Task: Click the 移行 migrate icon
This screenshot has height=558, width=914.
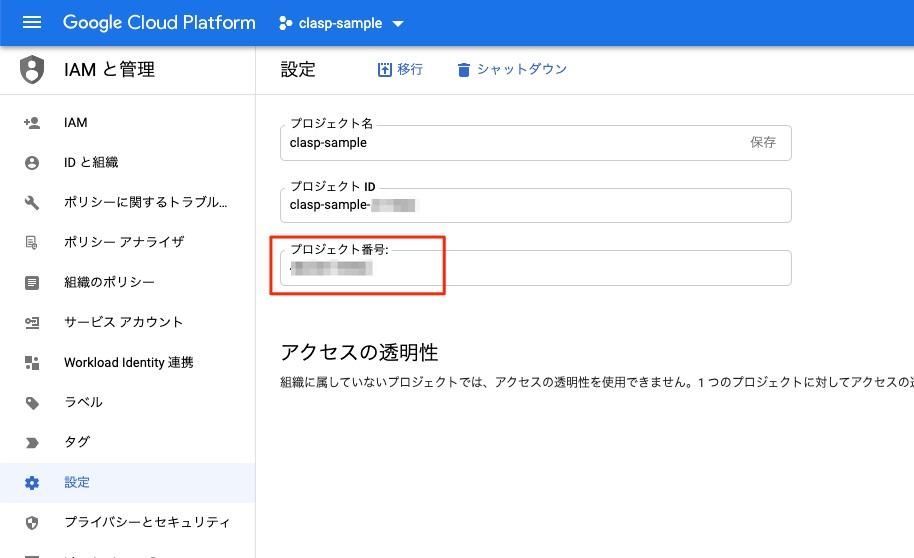Action: point(385,69)
